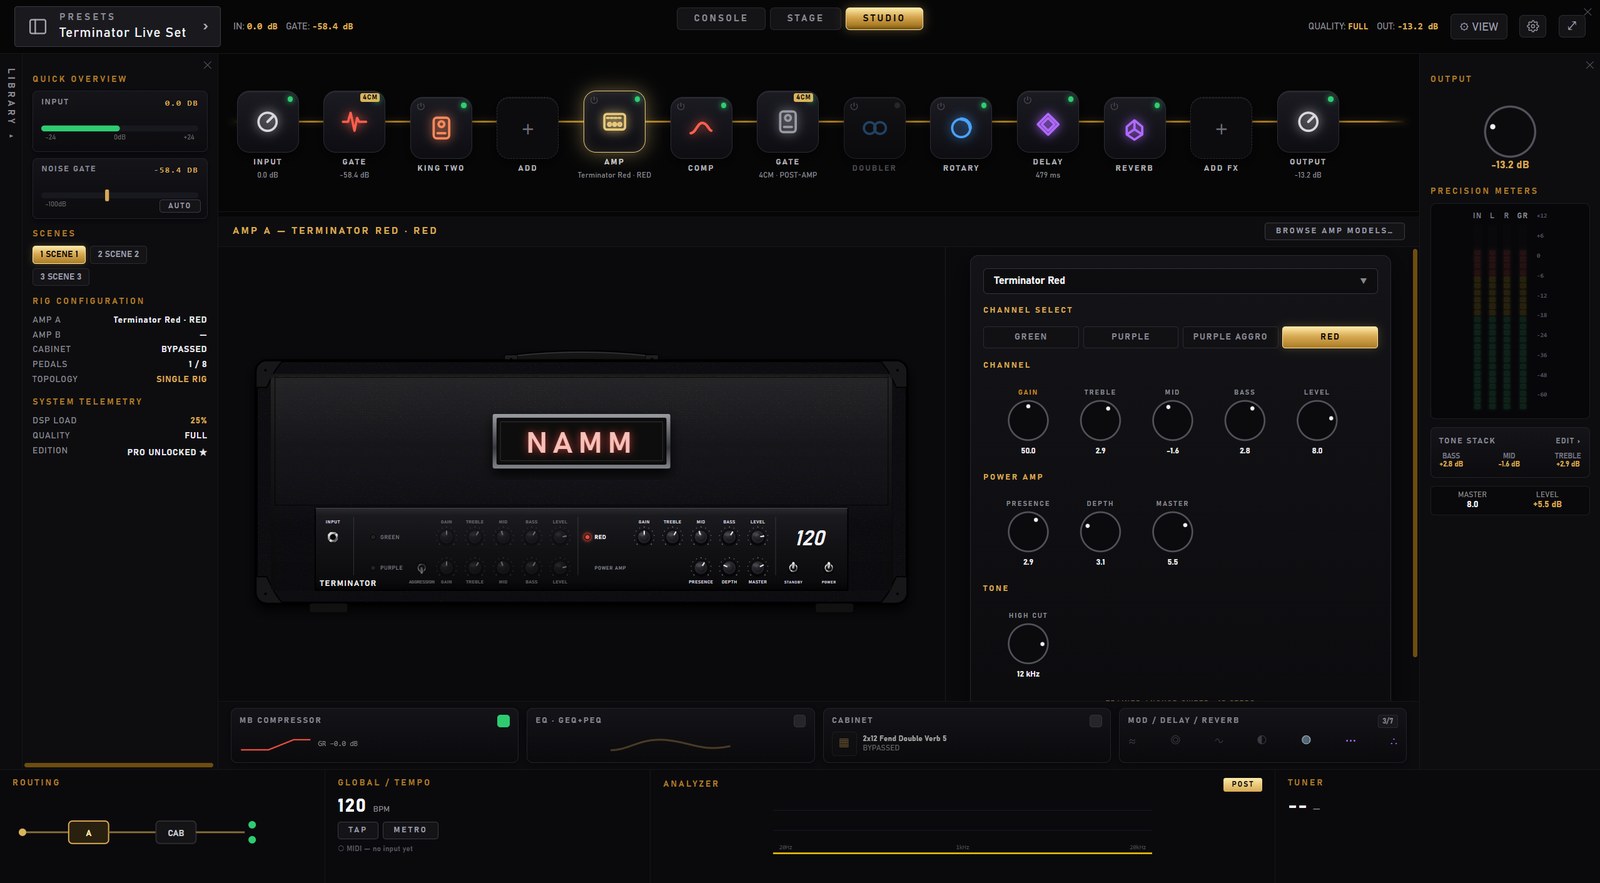Click the 120 BPM tempo value

coord(351,806)
